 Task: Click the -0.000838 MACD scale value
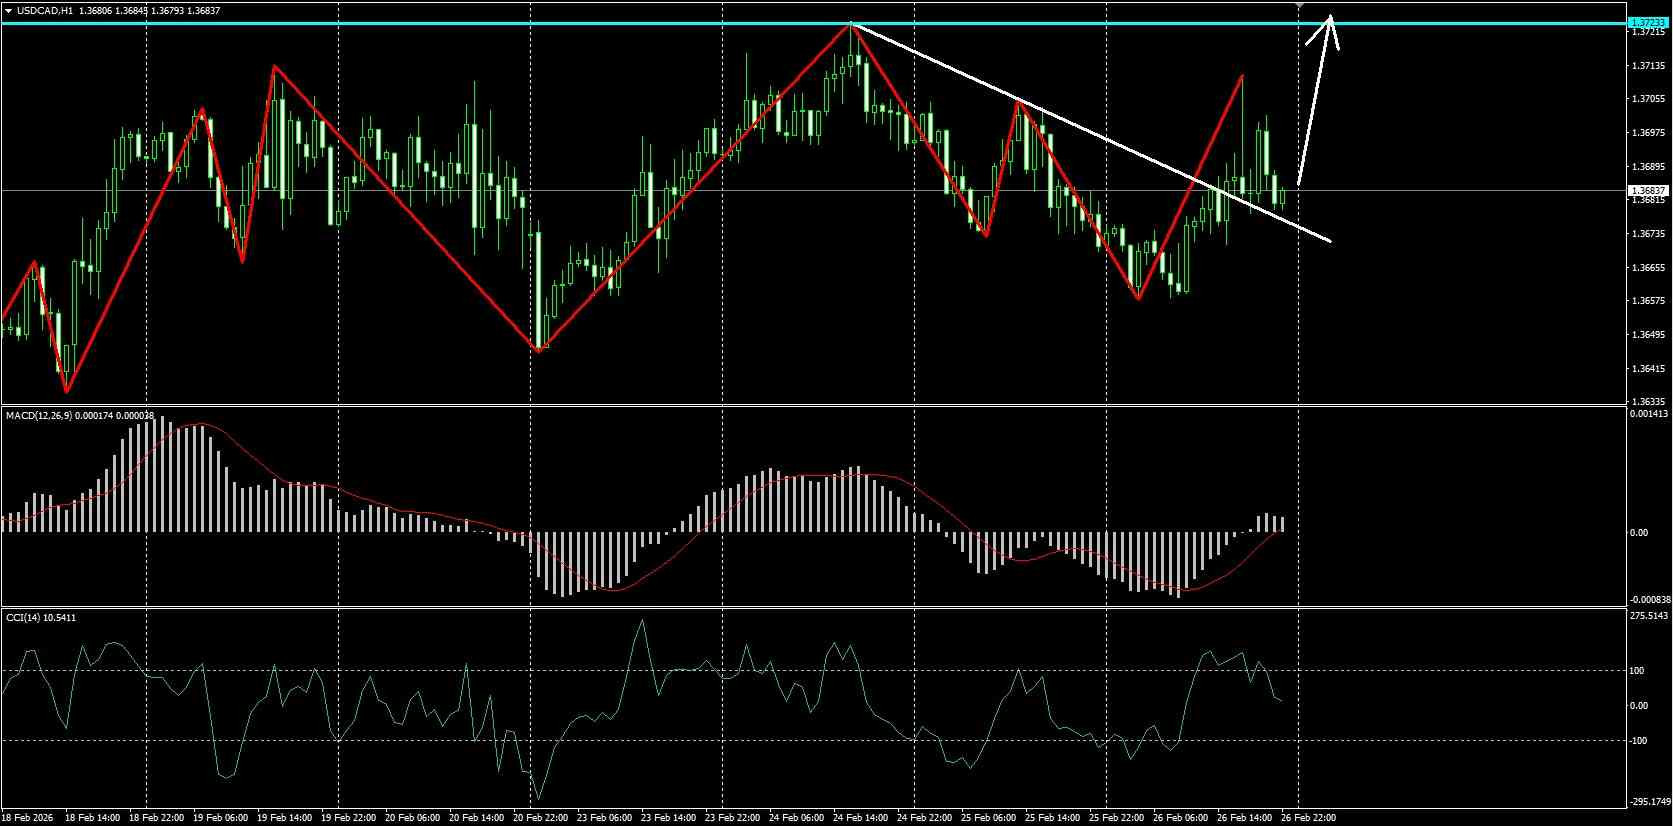tap(1649, 600)
